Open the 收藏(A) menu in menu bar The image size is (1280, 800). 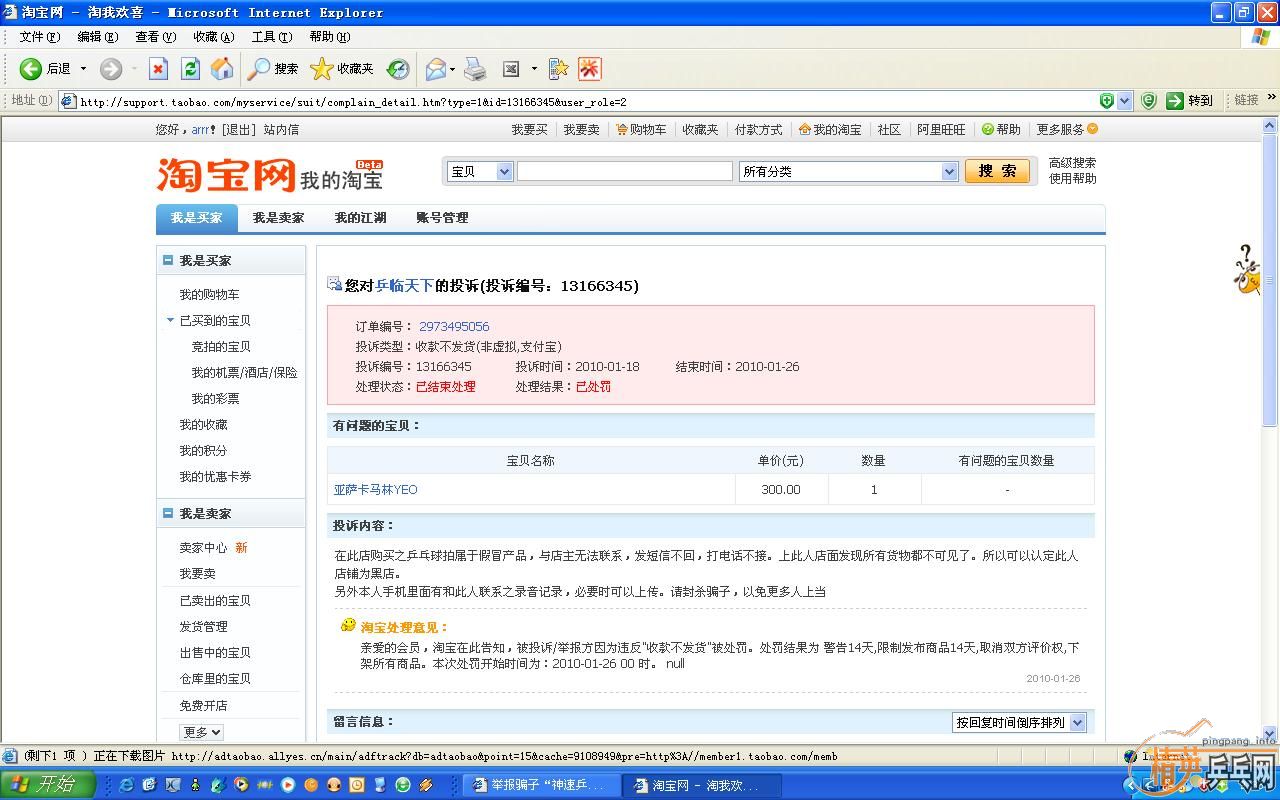point(213,37)
